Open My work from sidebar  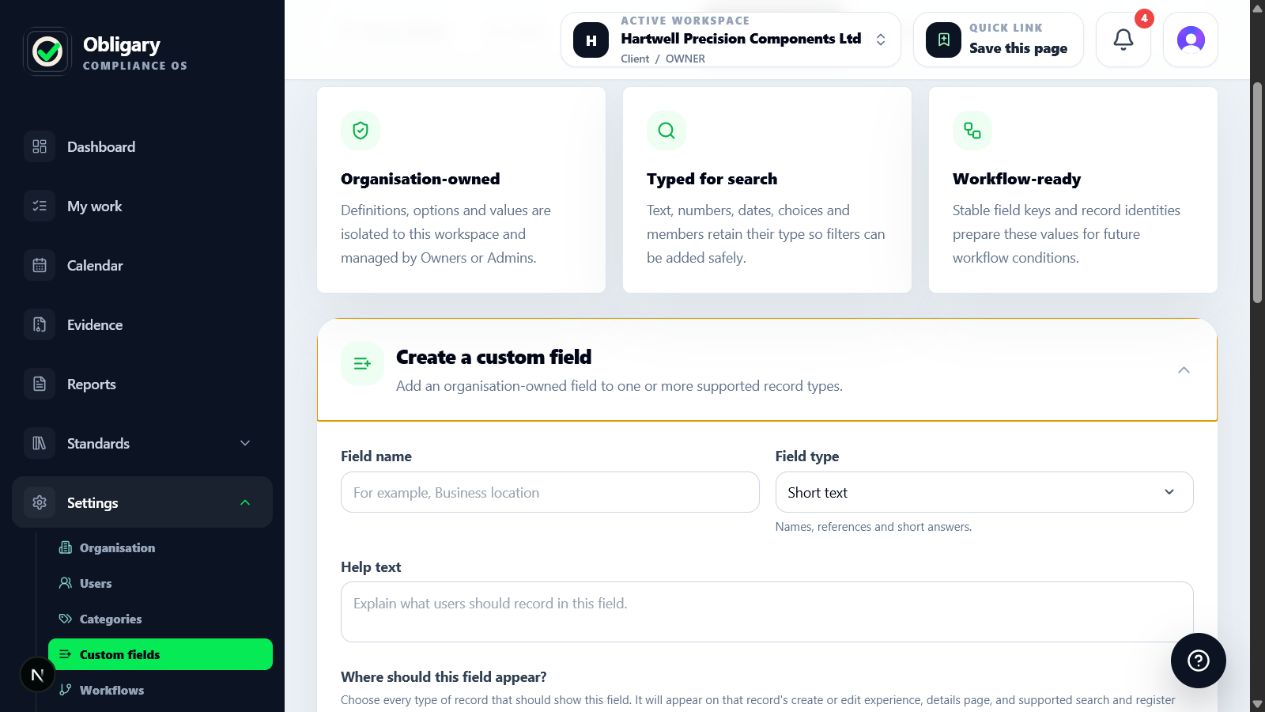click(x=142, y=206)
